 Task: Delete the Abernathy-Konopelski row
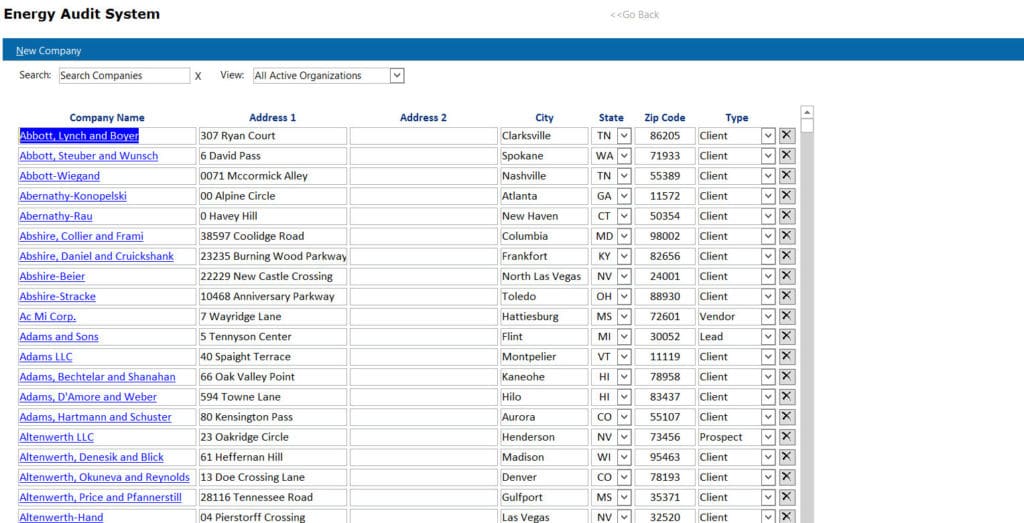click(x=787, y=196)
